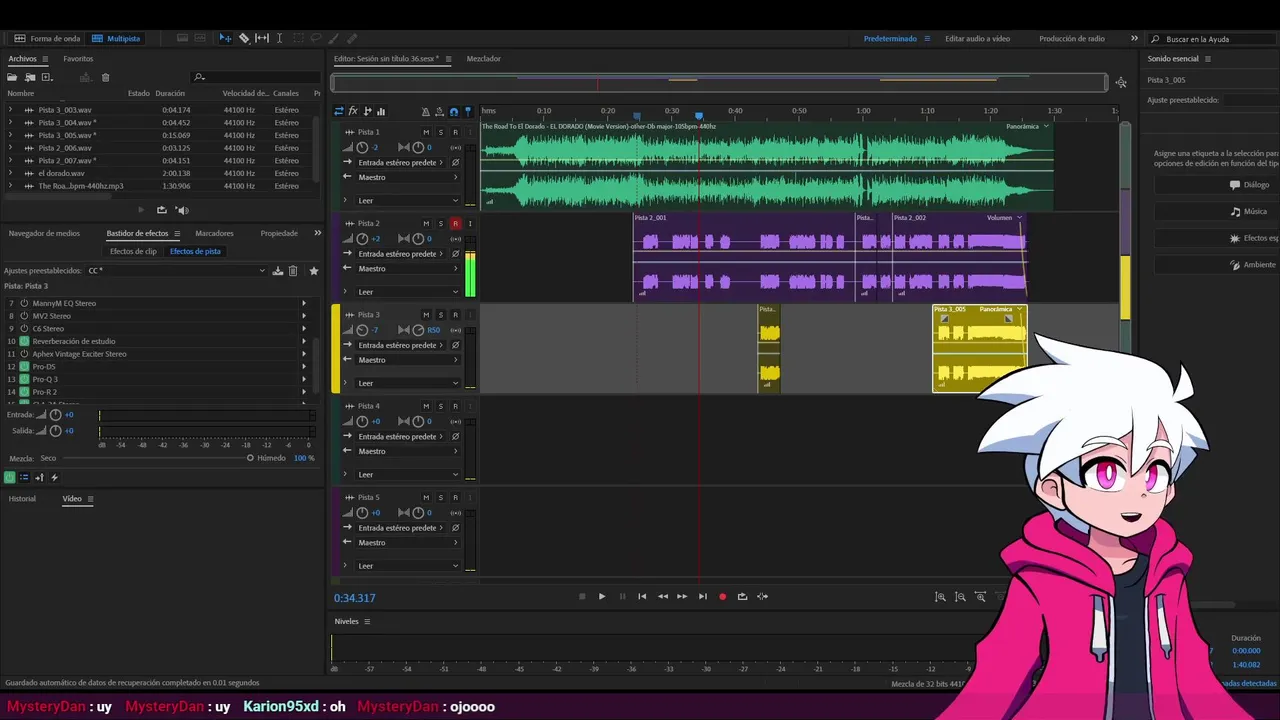Click the lightning apply icon at rack bottom

tap(54, 477)
